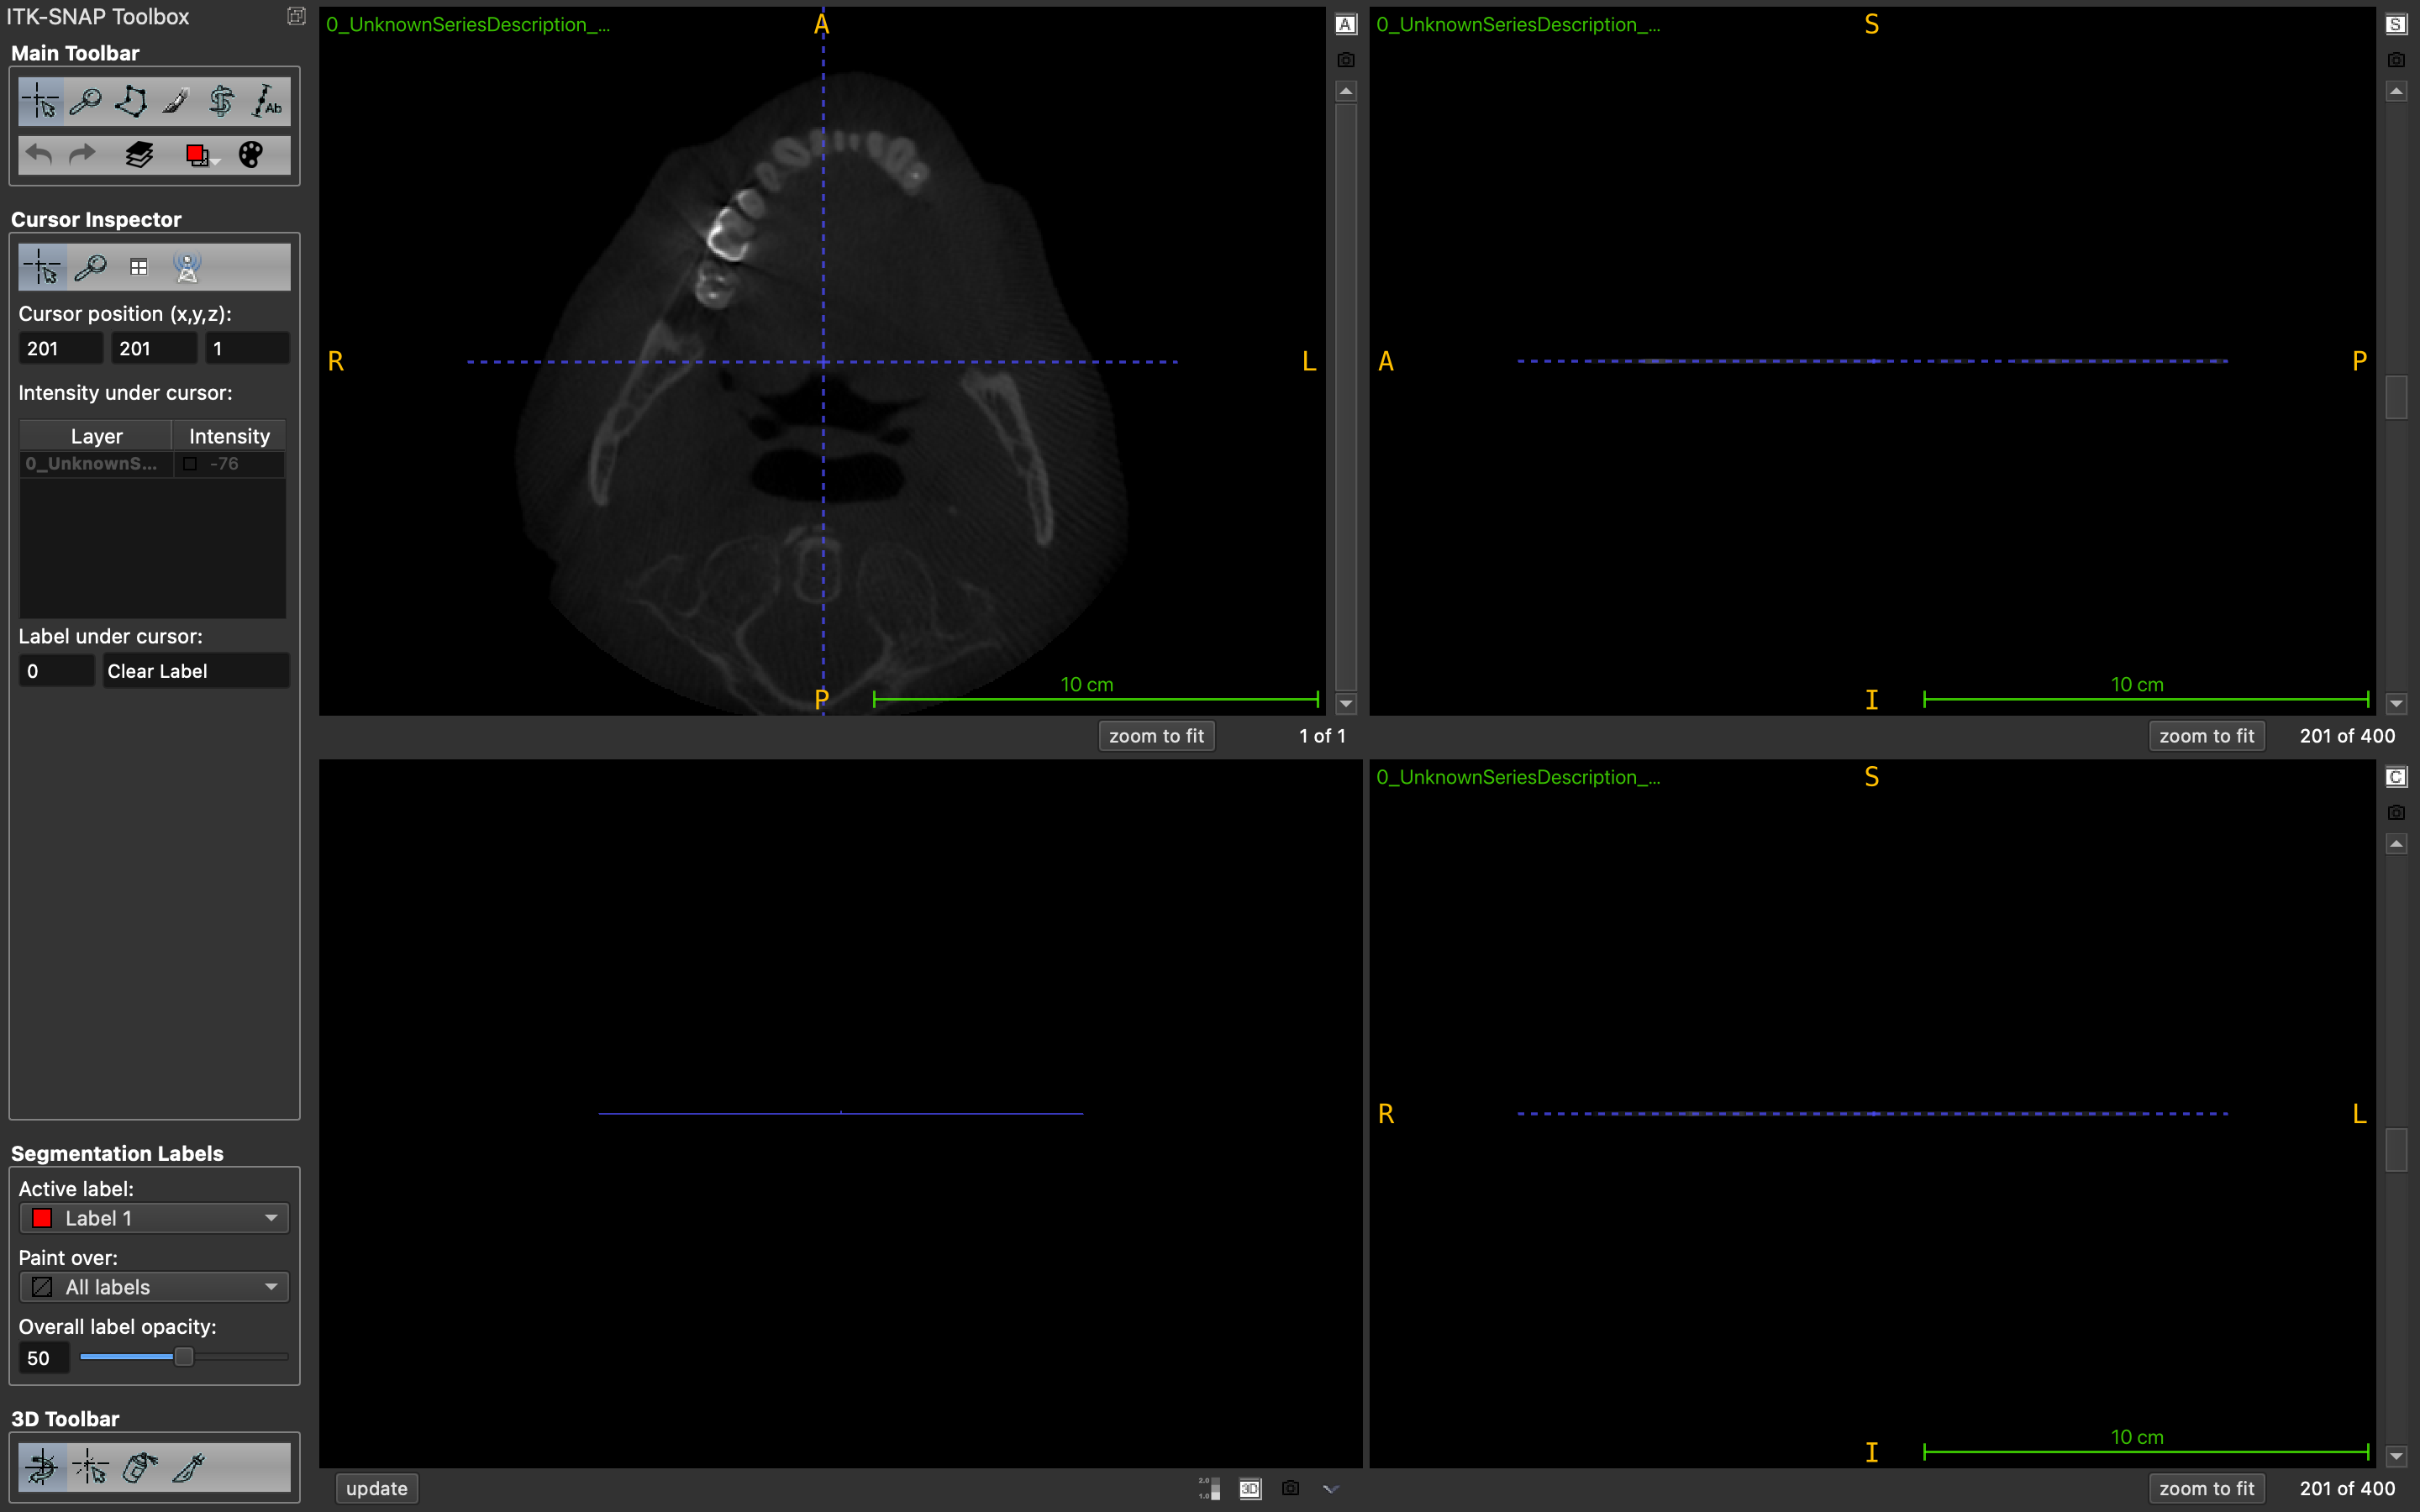Open the color palette label editor
Screen dimensions: 2420x1512
251,154
